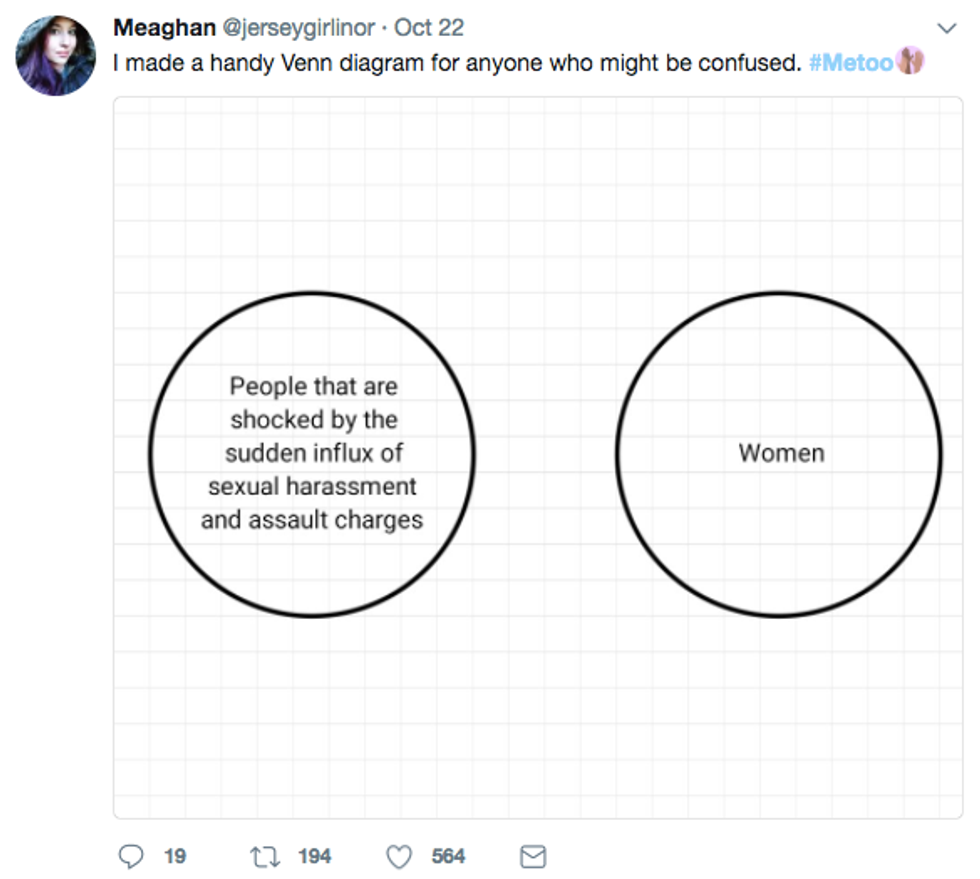This screenshot has height=879, width=980.
Task: Like the tweet with the heart icon
Action: coord(399,857)
